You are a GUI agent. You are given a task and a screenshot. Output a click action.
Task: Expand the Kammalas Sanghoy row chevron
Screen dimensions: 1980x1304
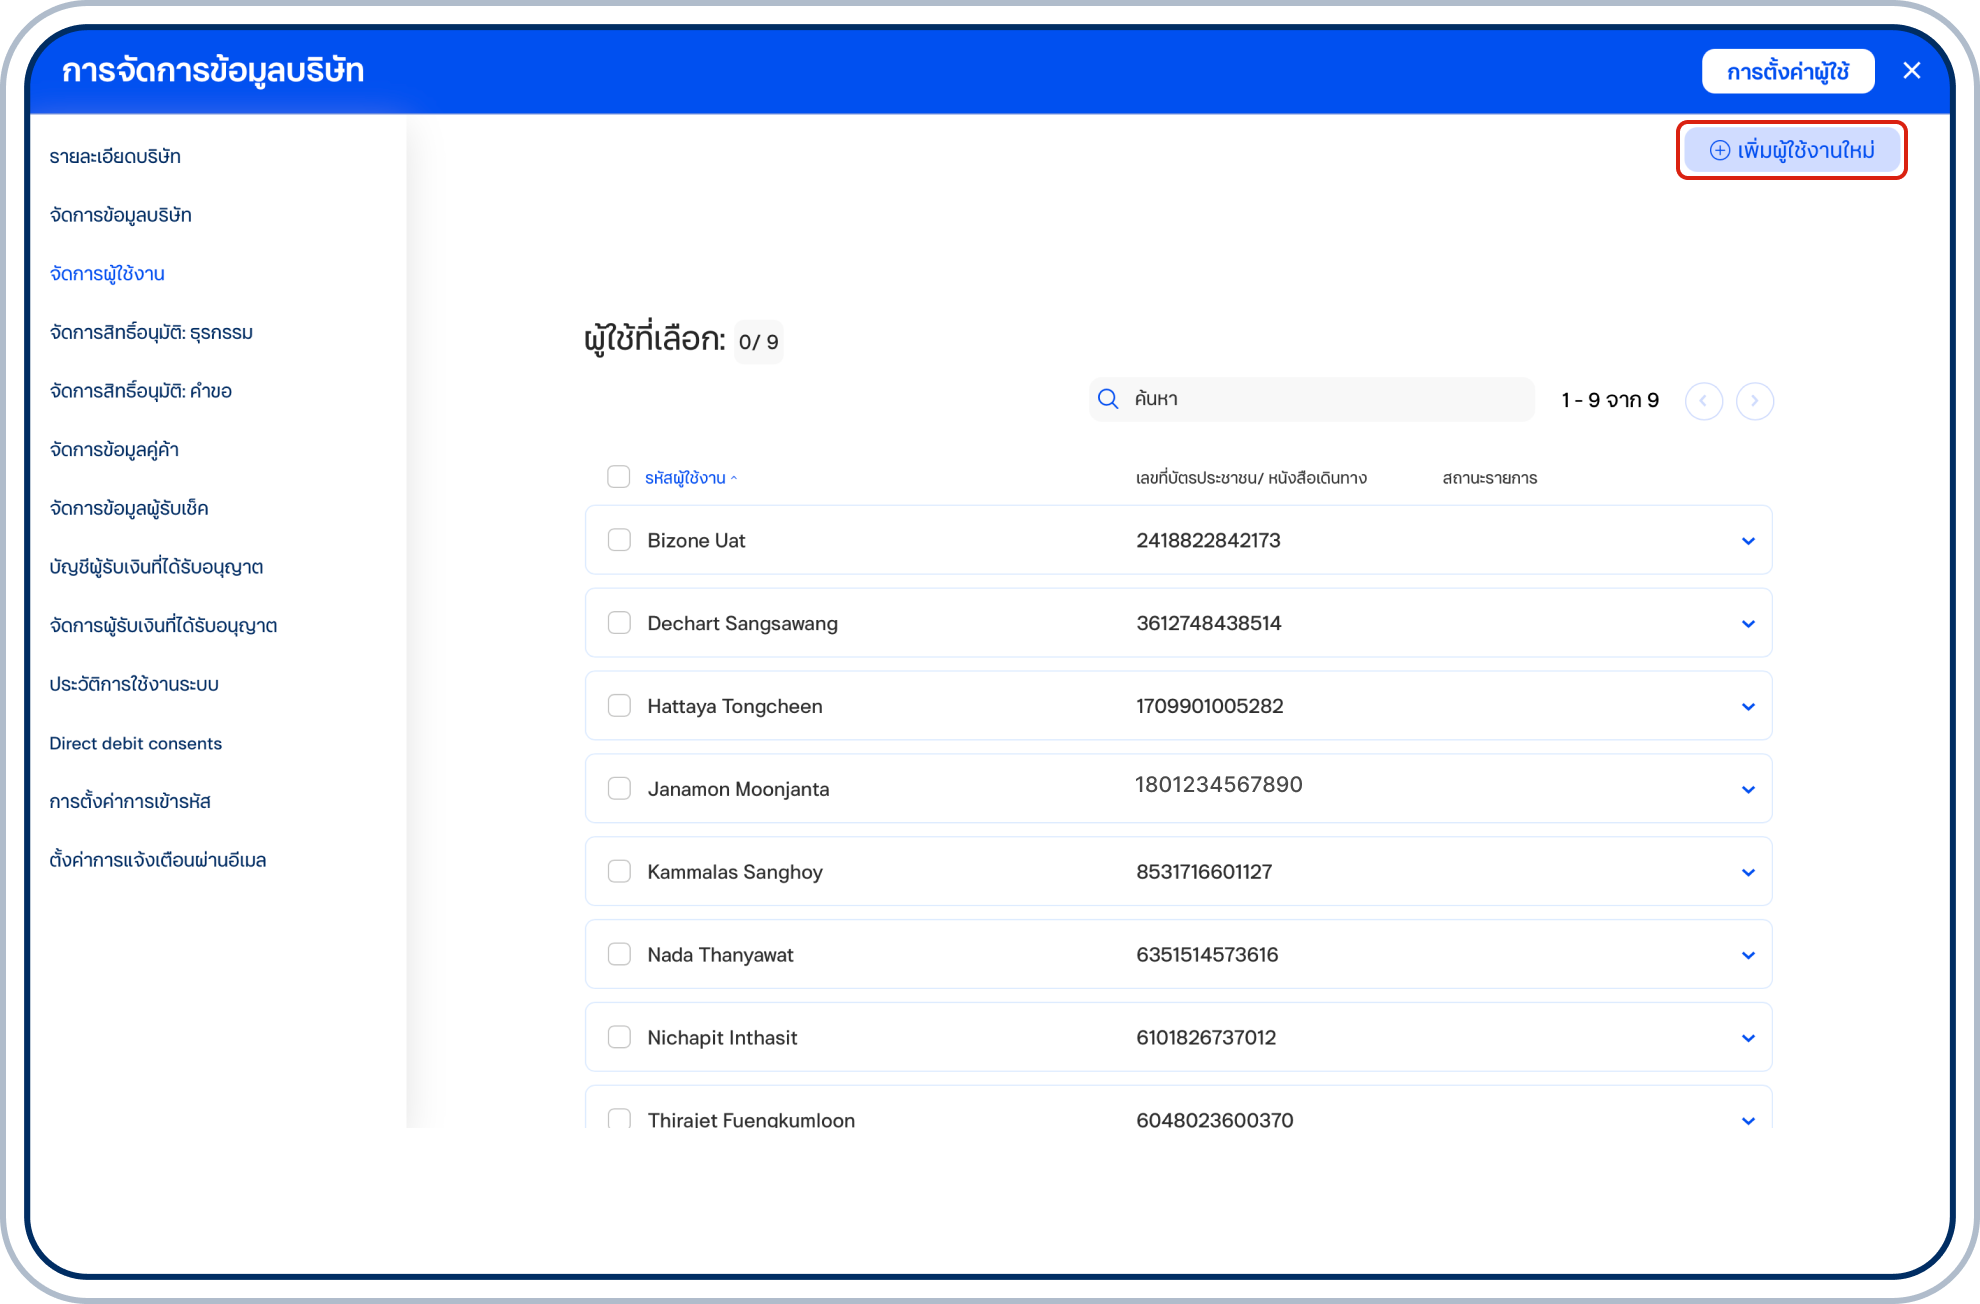coord(1748,873)
